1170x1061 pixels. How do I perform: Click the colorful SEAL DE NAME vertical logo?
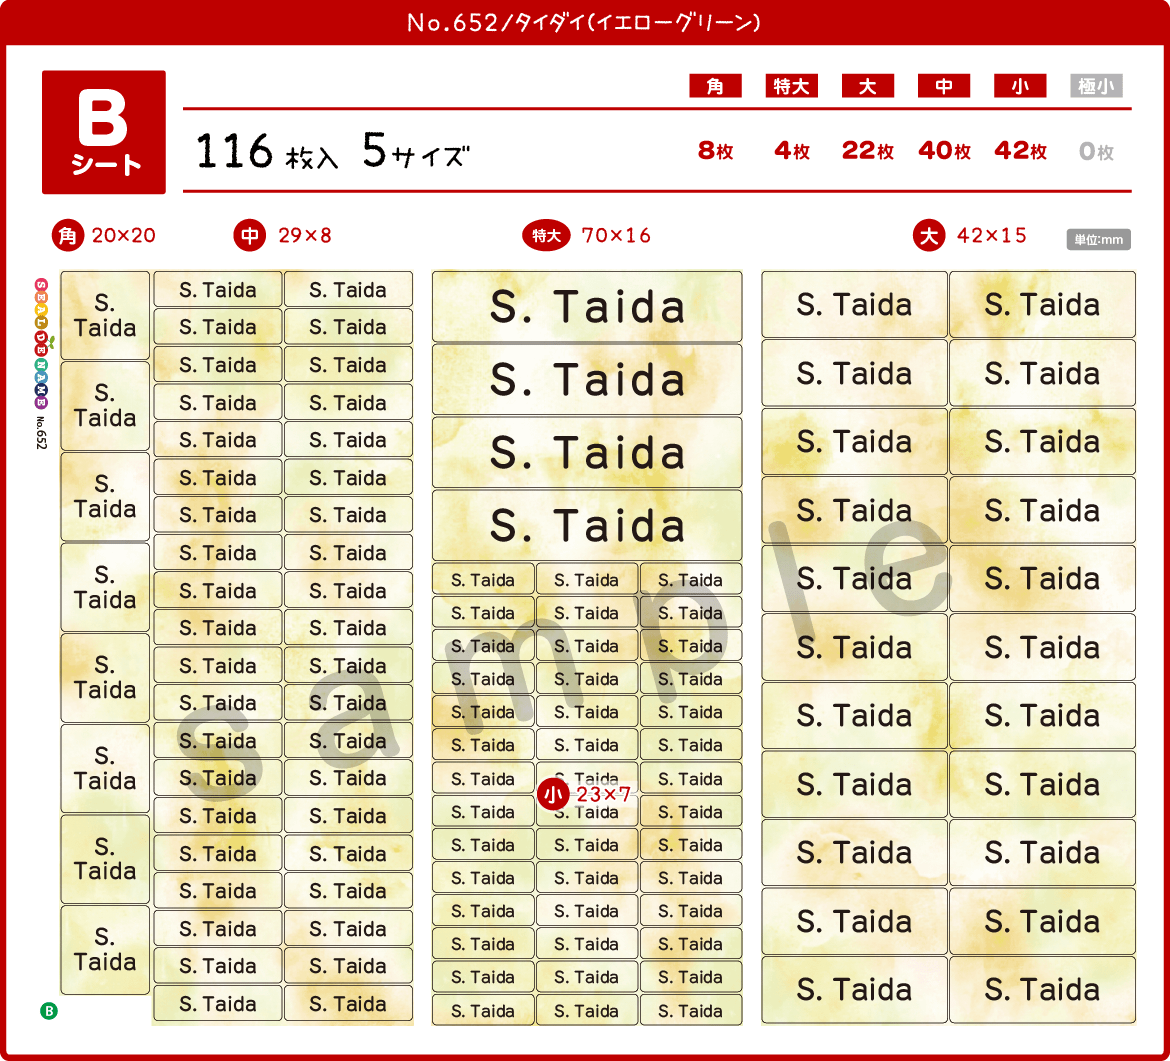click(x=42, y=343)
